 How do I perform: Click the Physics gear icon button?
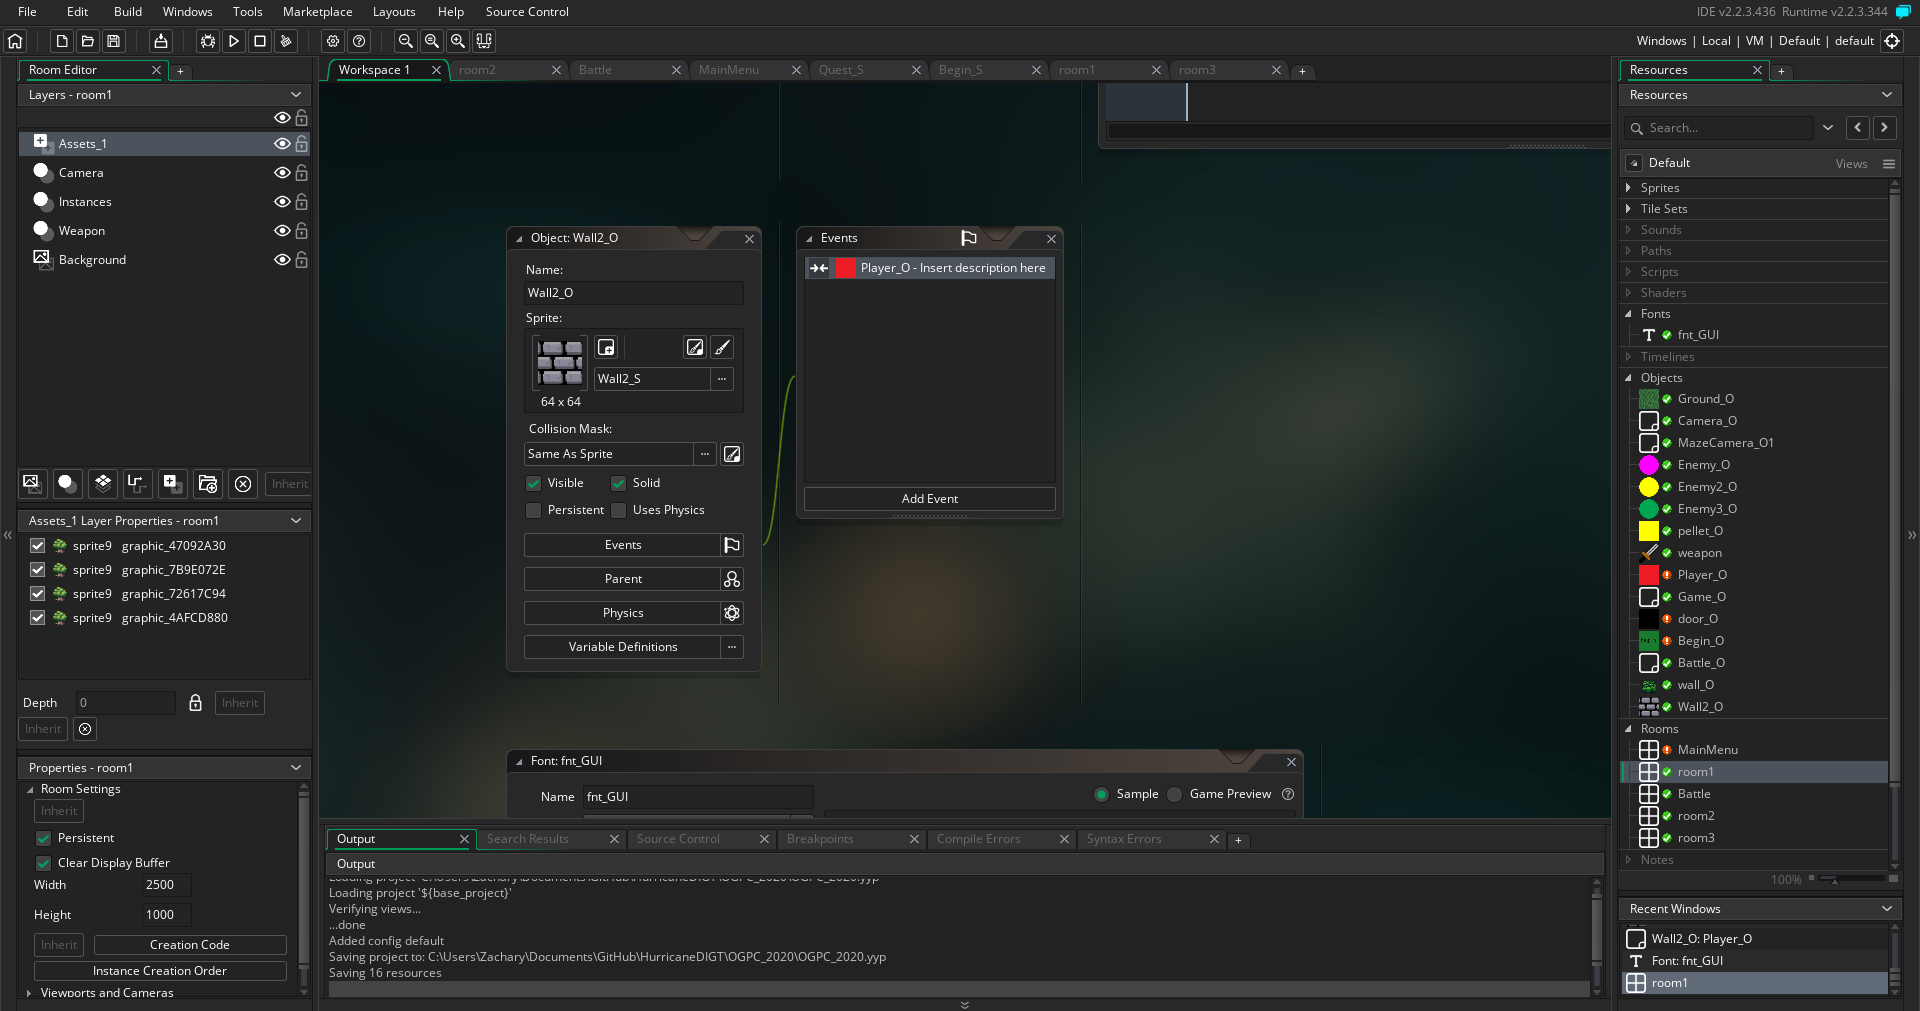pyautogui.click(x=732, y=613)
